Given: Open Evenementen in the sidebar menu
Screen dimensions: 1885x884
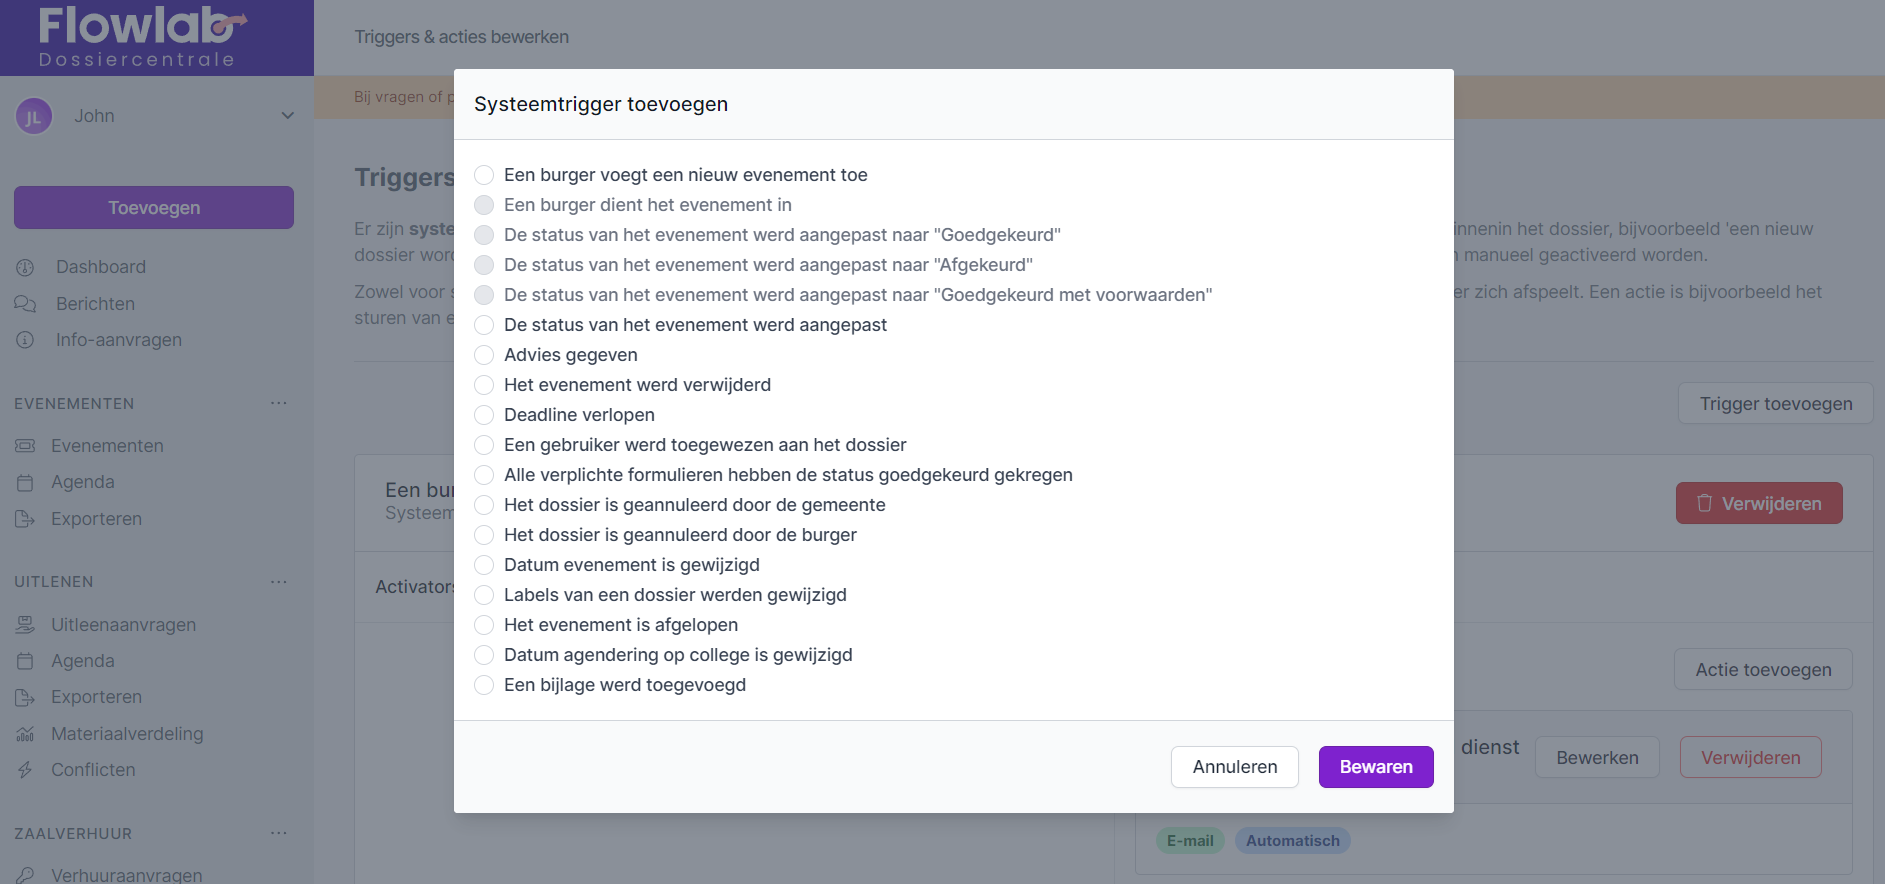Looking at the screenshot, I should 107,446.
